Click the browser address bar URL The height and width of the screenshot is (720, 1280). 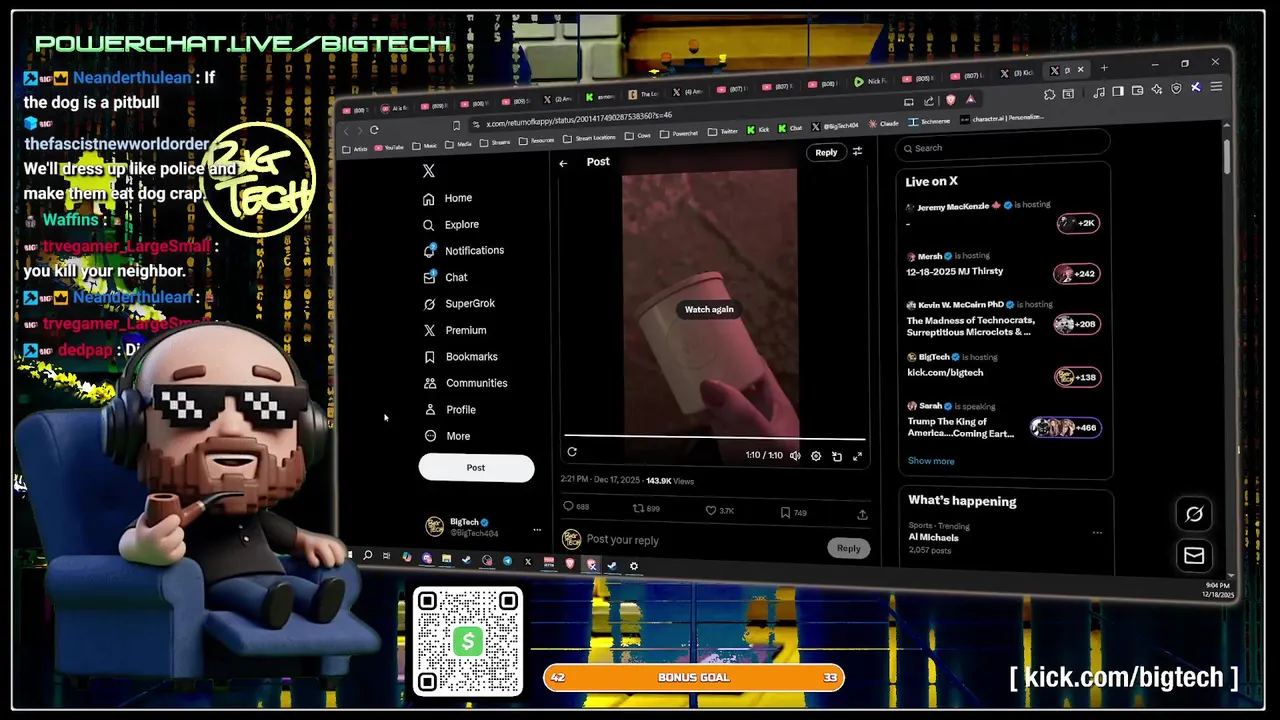(x=579, y=117)
